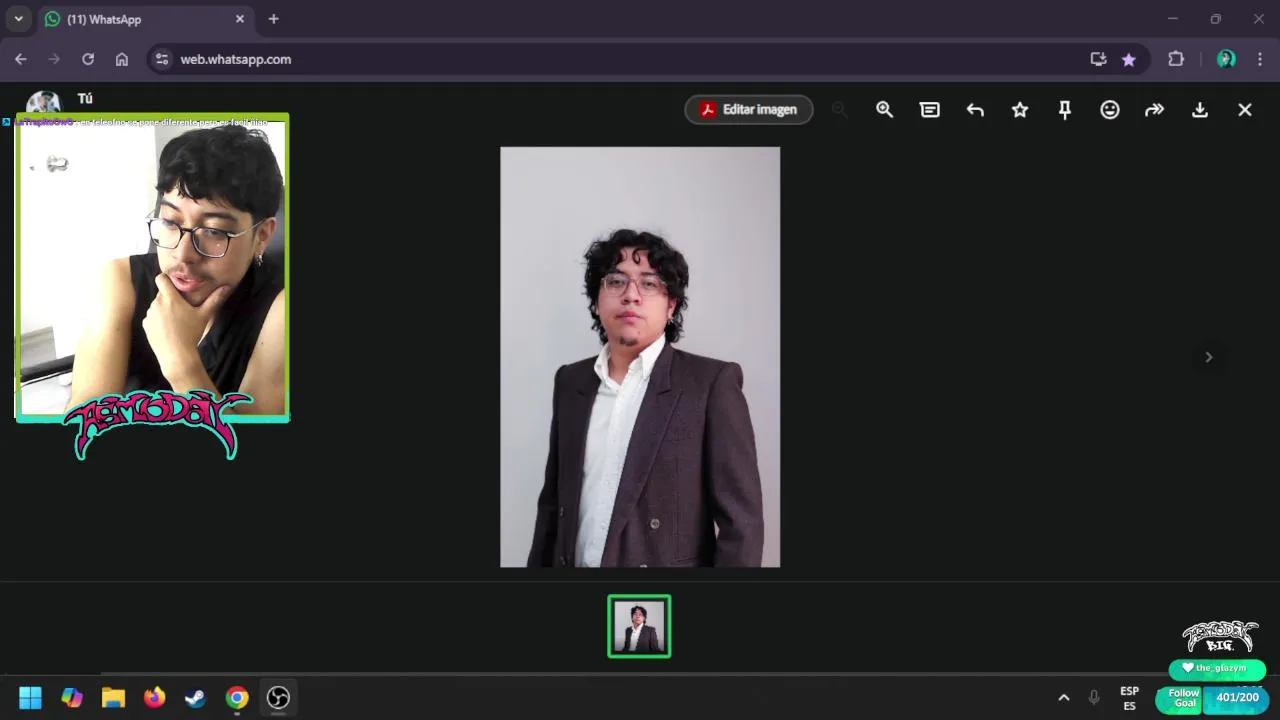Show hidden system tray icons
The height and width of the screenshot is (720, 1280).
pyautogui.click(x=1064, y=698)
